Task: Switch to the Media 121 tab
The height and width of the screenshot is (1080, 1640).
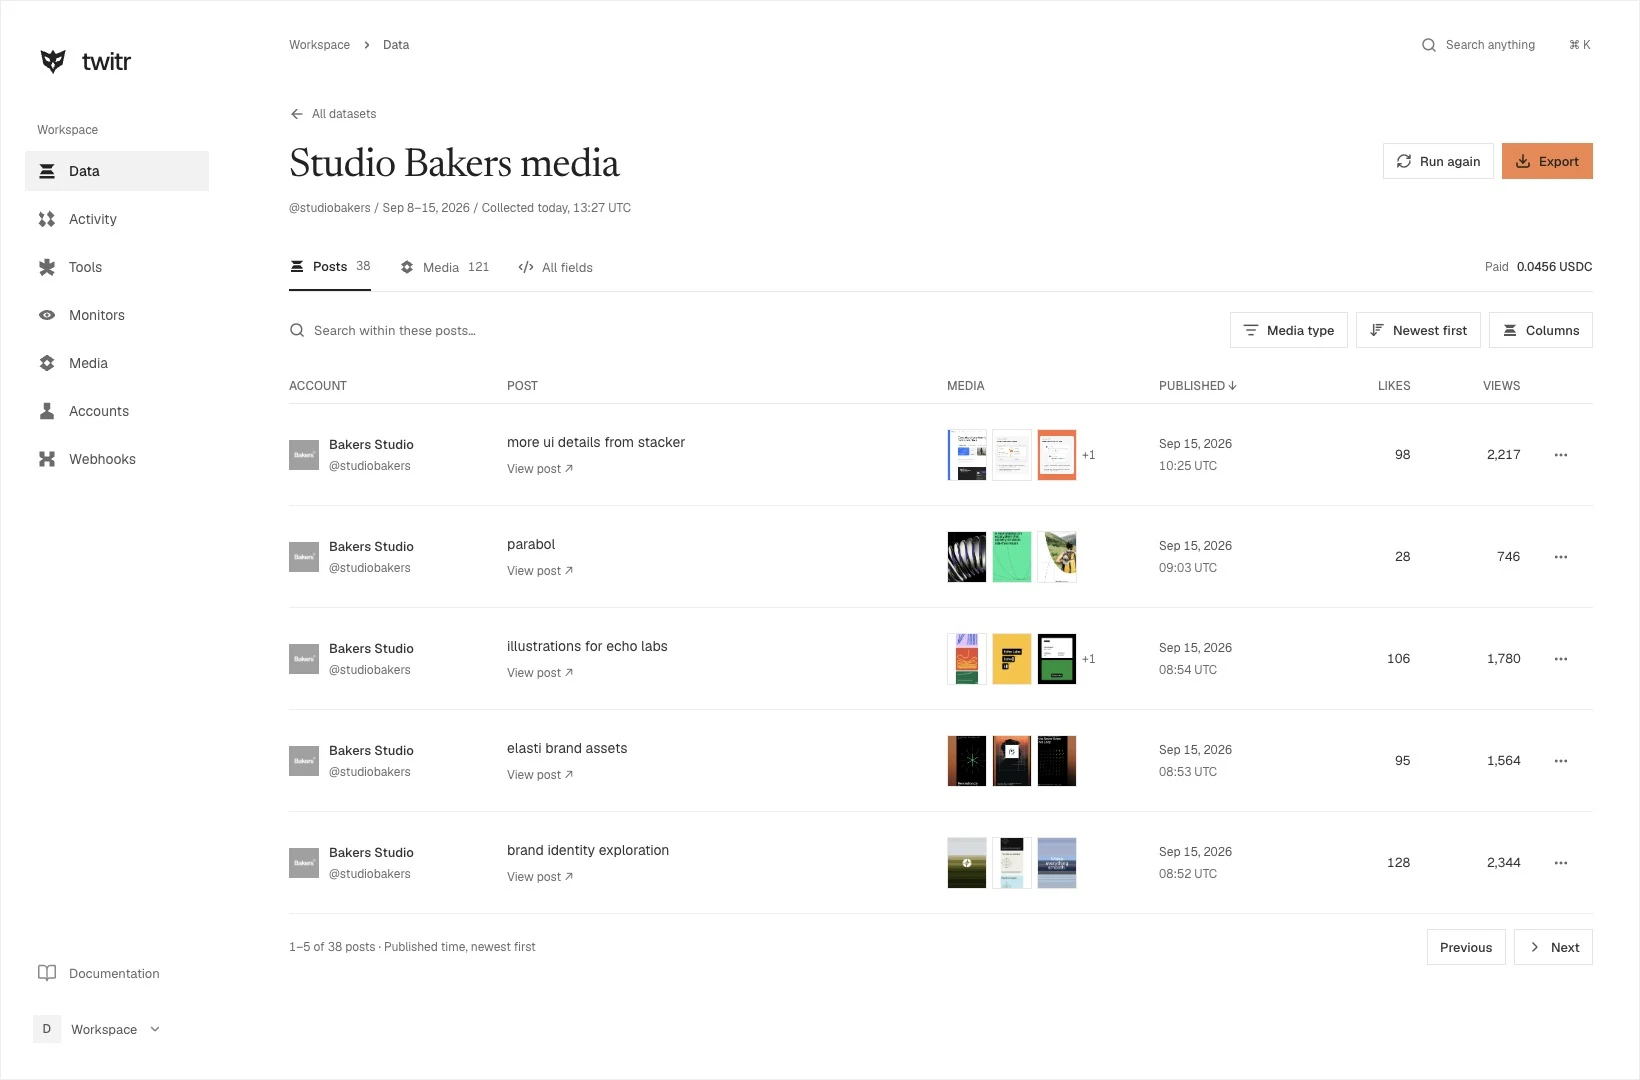Action: click(445, 267)
